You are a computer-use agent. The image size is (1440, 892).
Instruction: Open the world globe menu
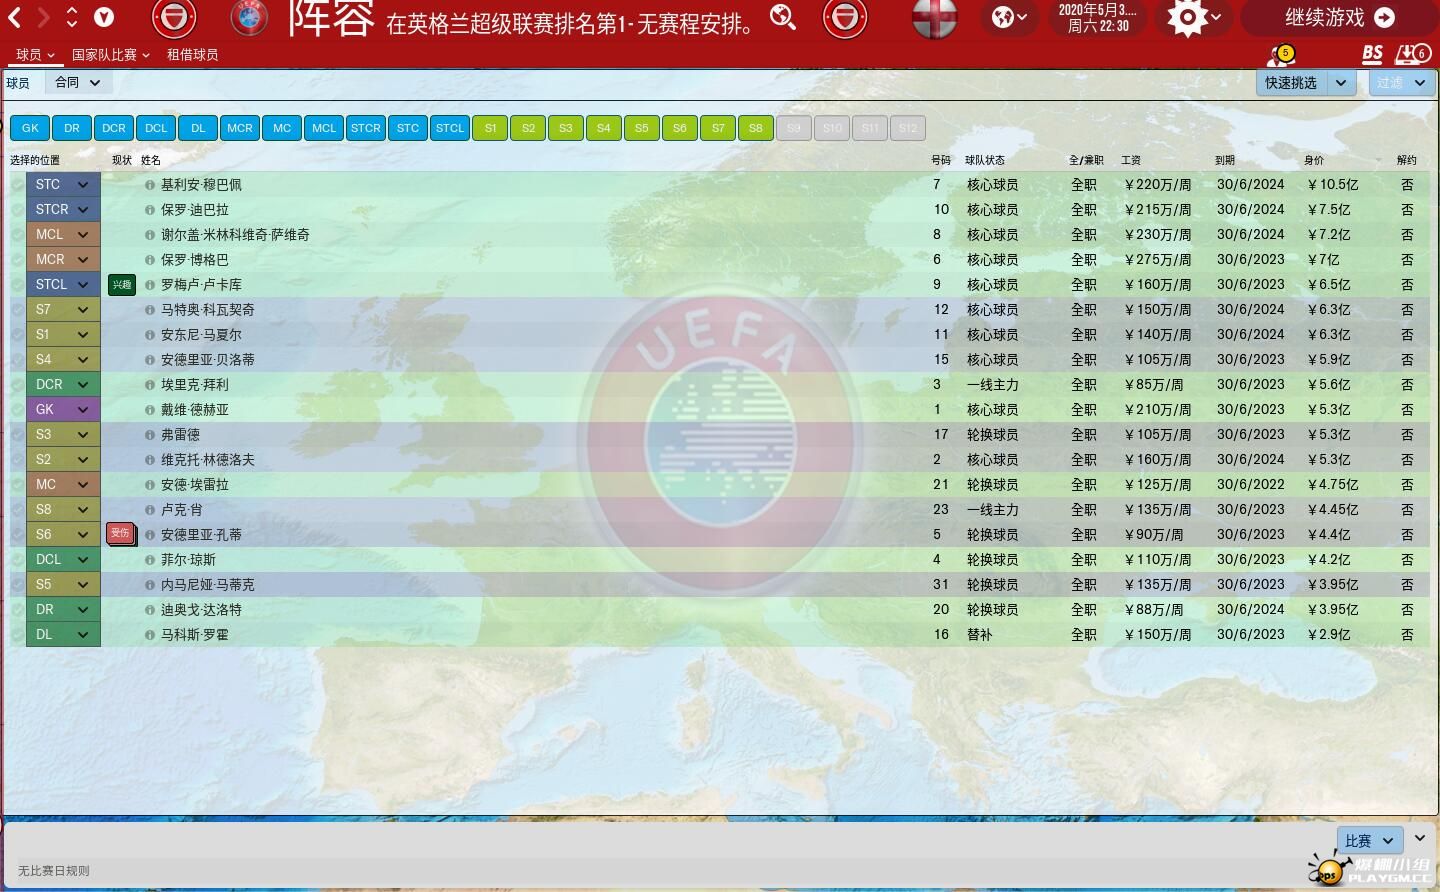tap(1009, 17)
